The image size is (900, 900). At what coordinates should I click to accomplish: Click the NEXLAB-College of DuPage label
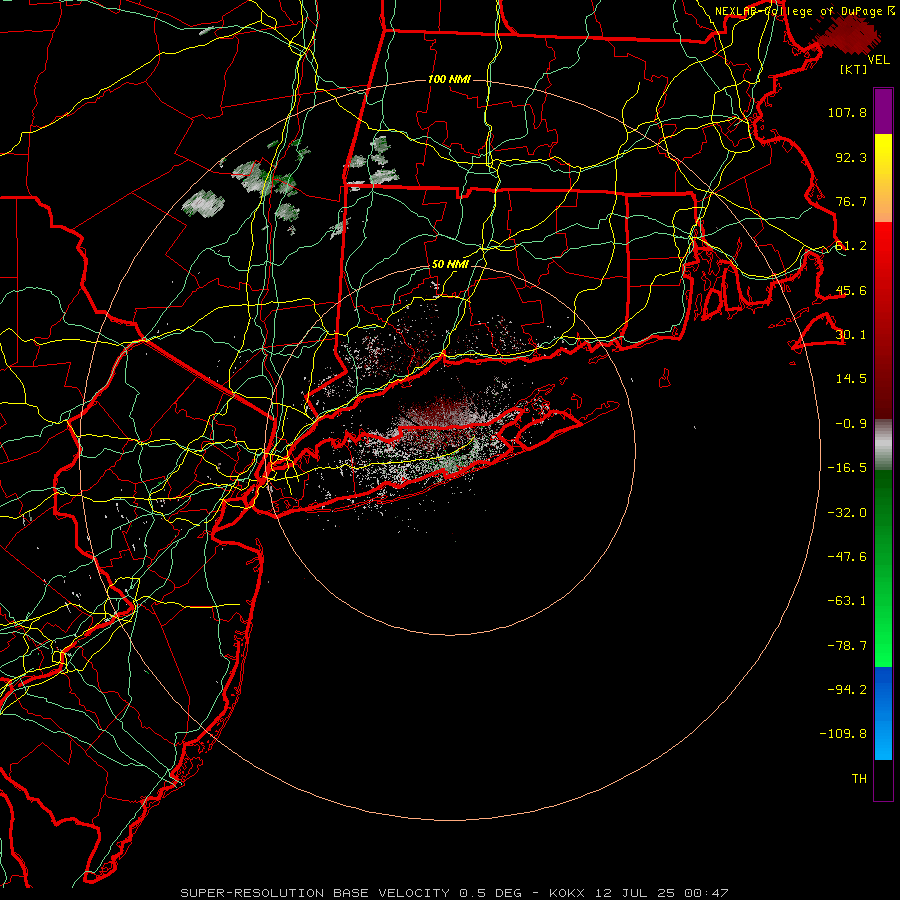tap(800, 11)
